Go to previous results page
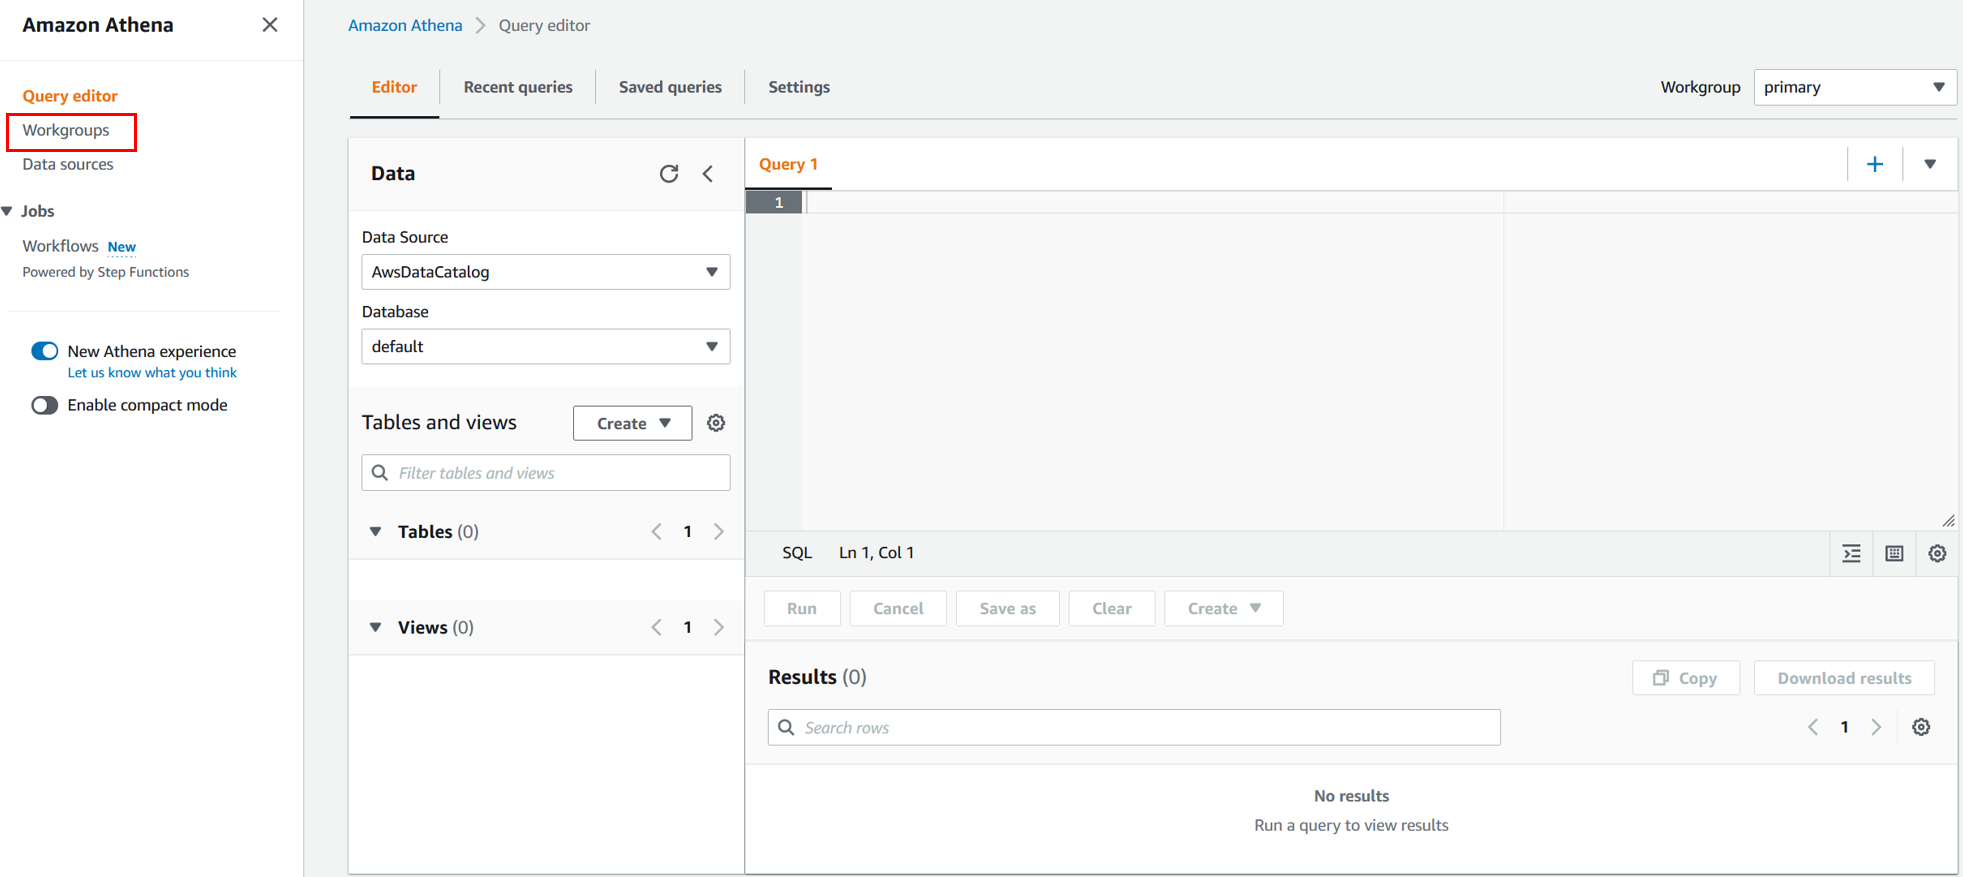 [x=1813, y=728]
